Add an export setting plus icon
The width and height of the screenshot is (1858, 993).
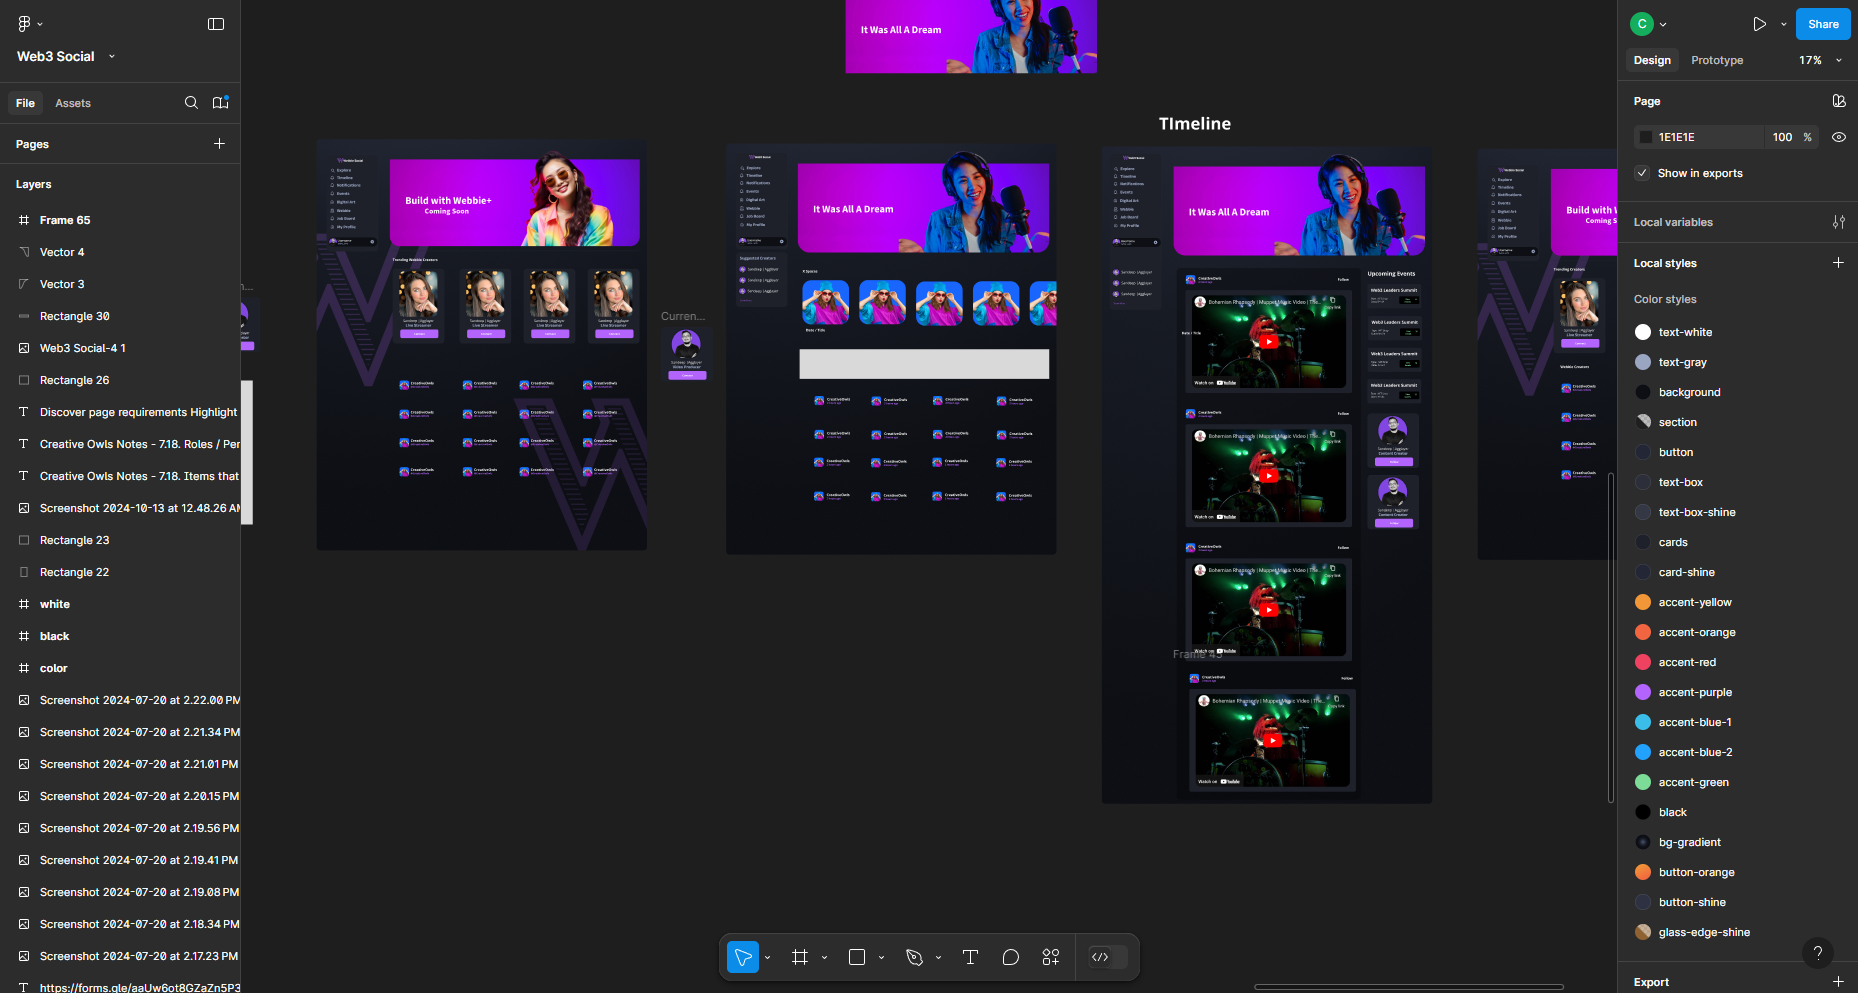1838,982
